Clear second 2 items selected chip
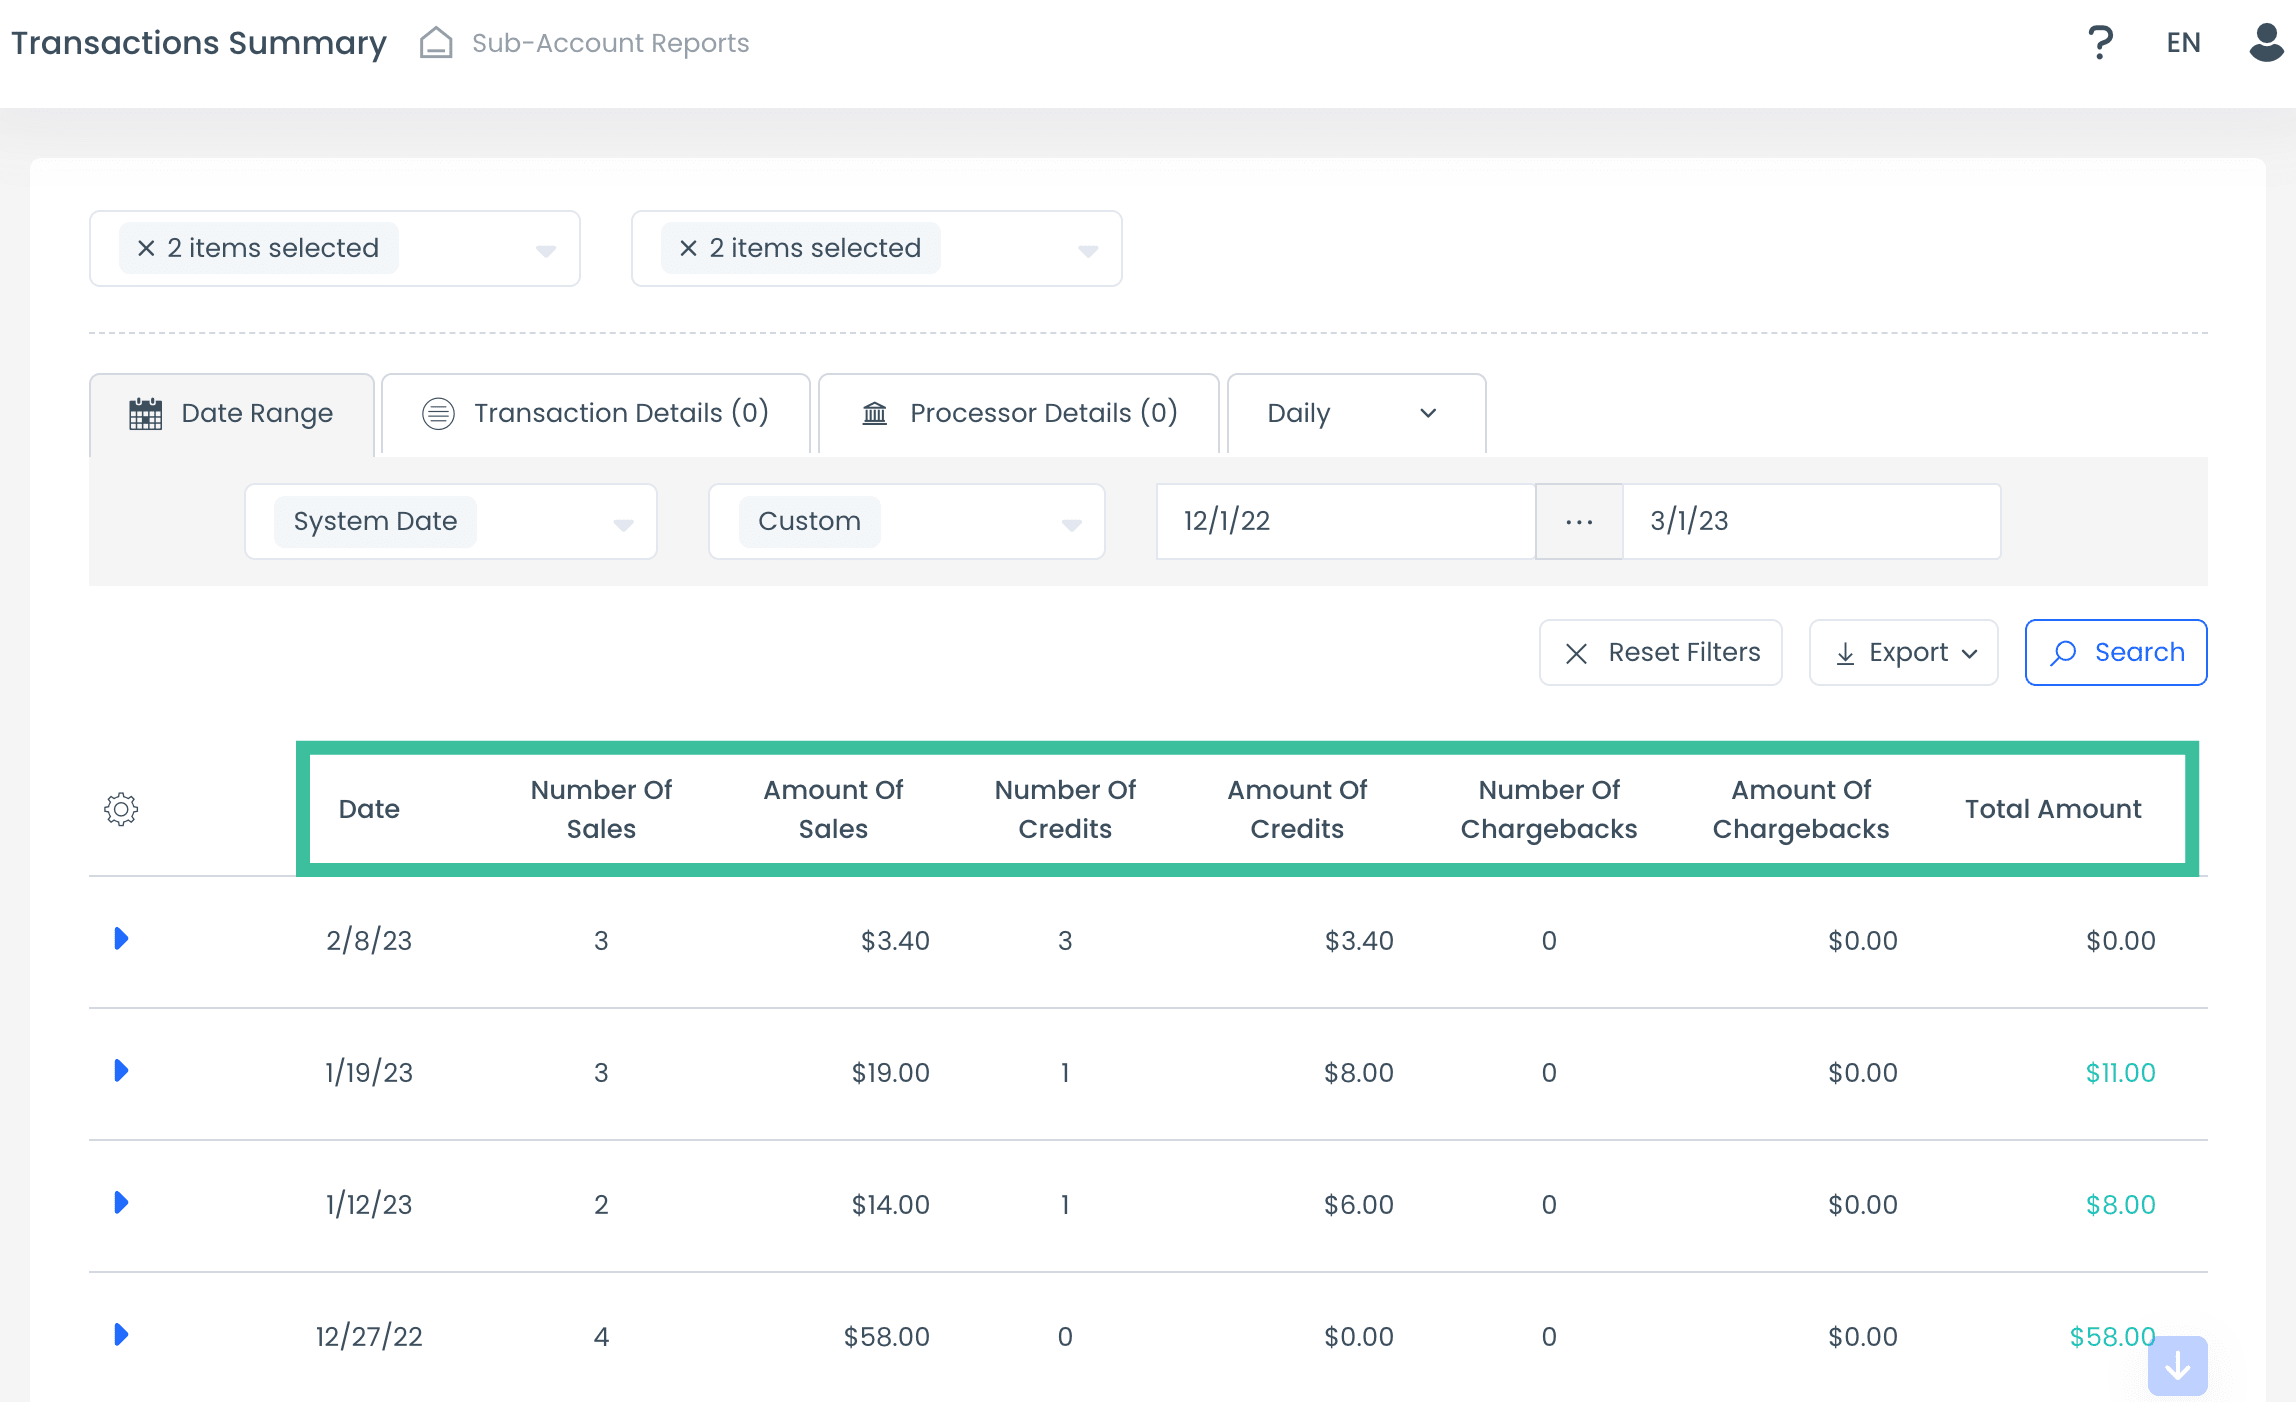 coord(689,248)
